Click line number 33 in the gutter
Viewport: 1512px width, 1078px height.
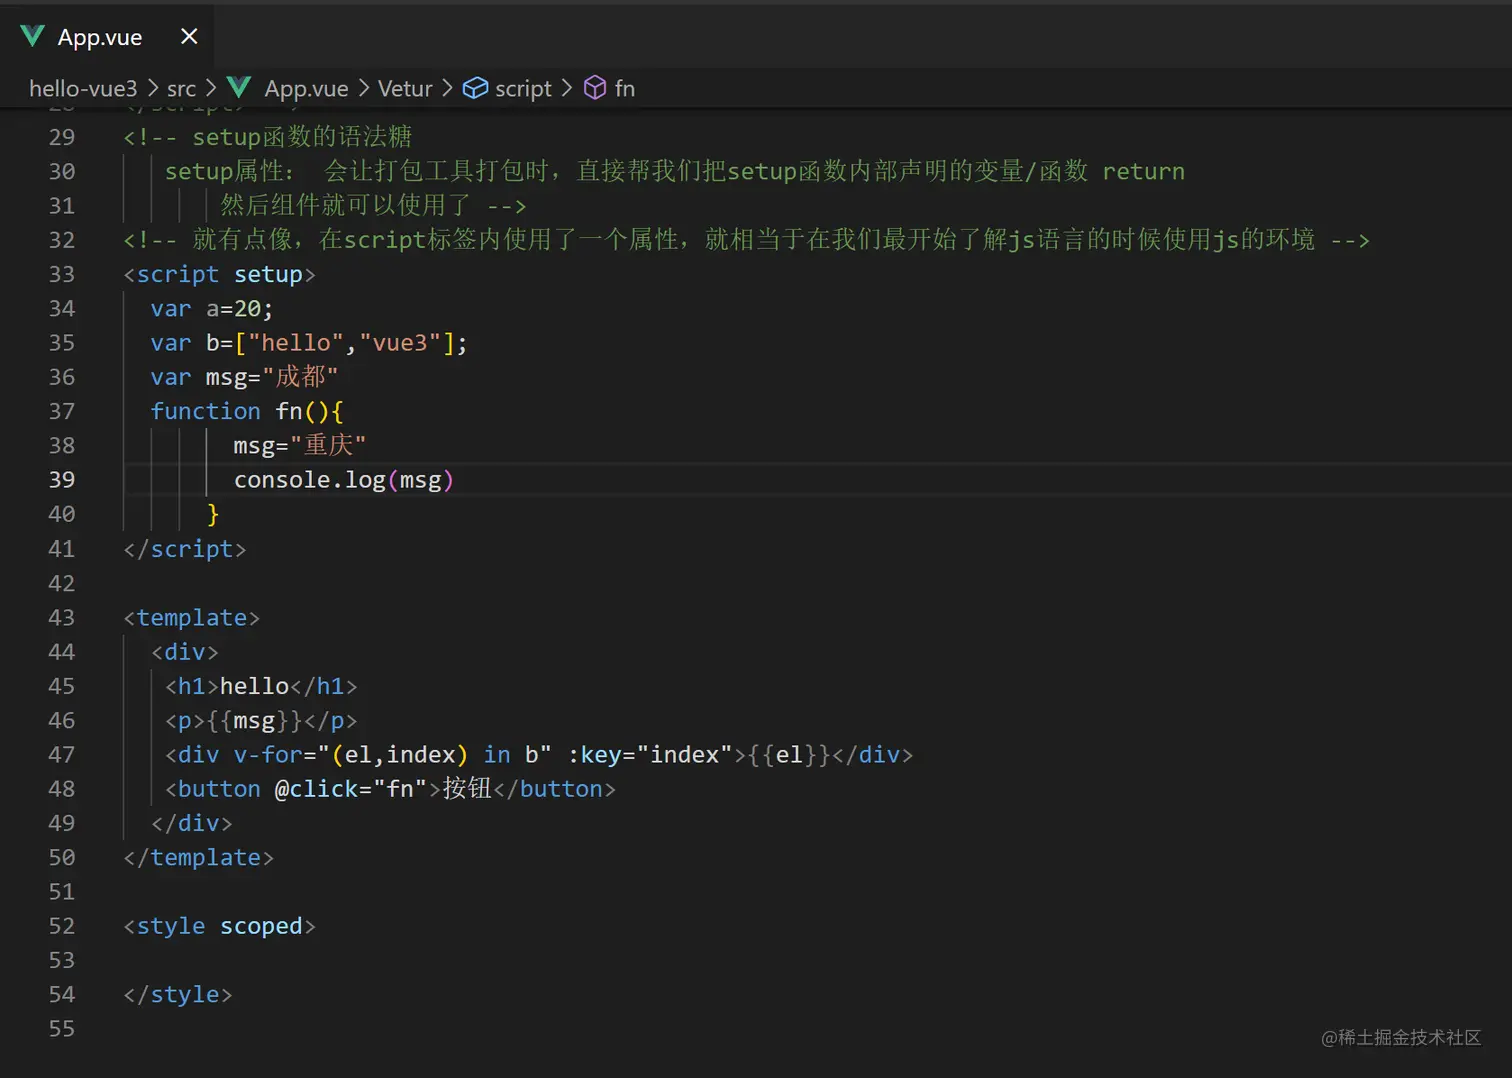tap(62, 275)
